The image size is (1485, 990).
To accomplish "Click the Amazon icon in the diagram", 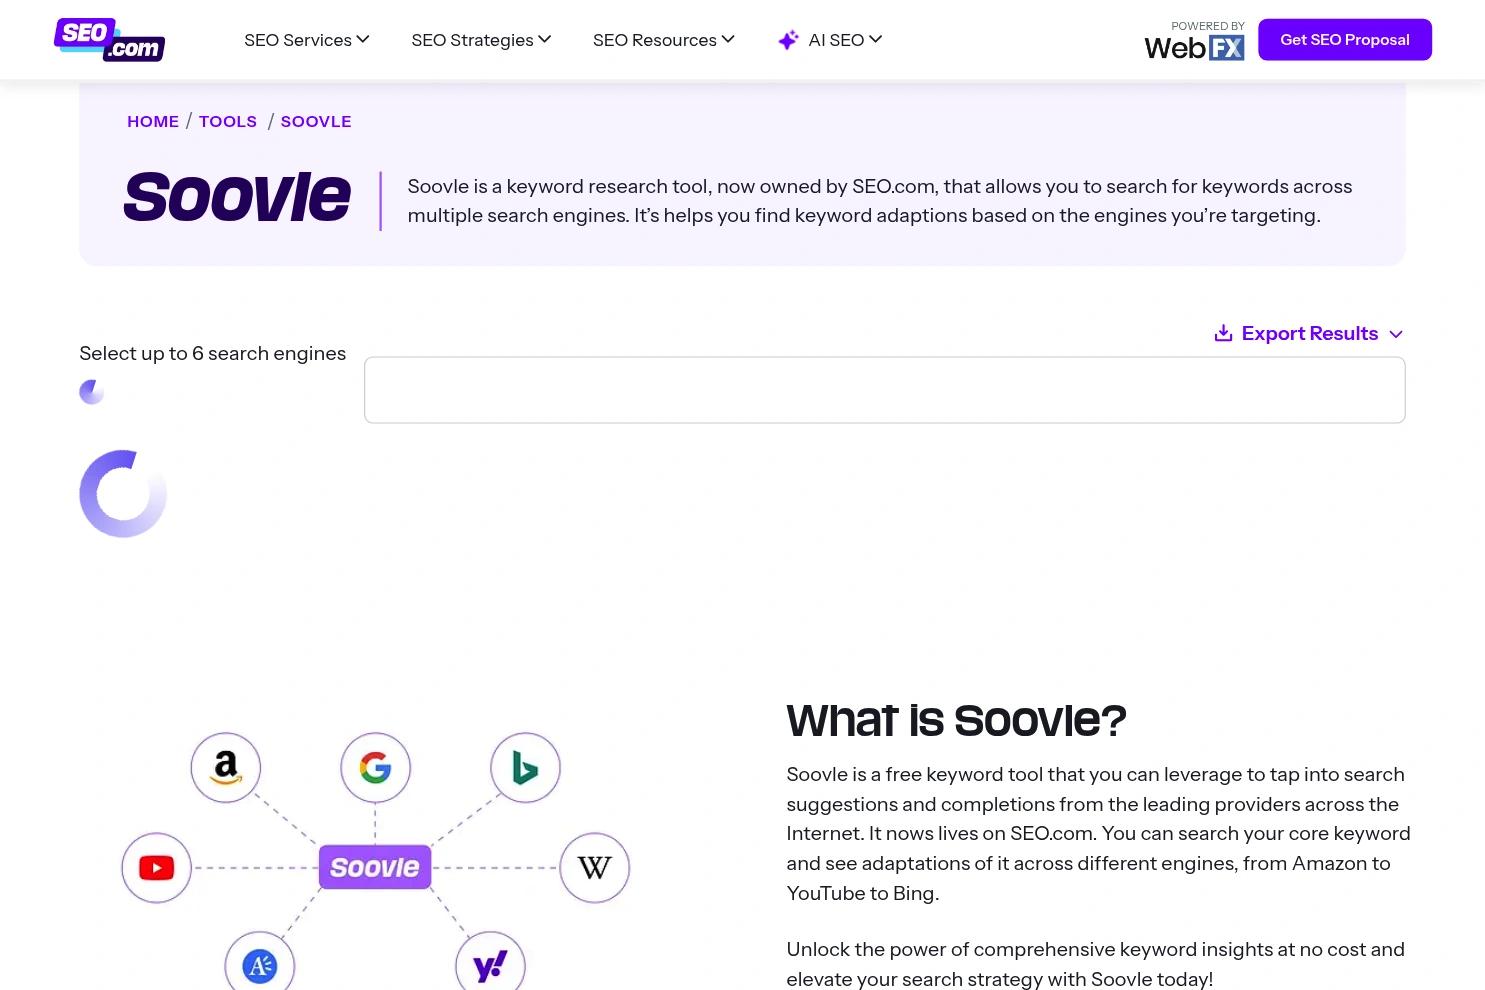I will [x=226, y=768].
